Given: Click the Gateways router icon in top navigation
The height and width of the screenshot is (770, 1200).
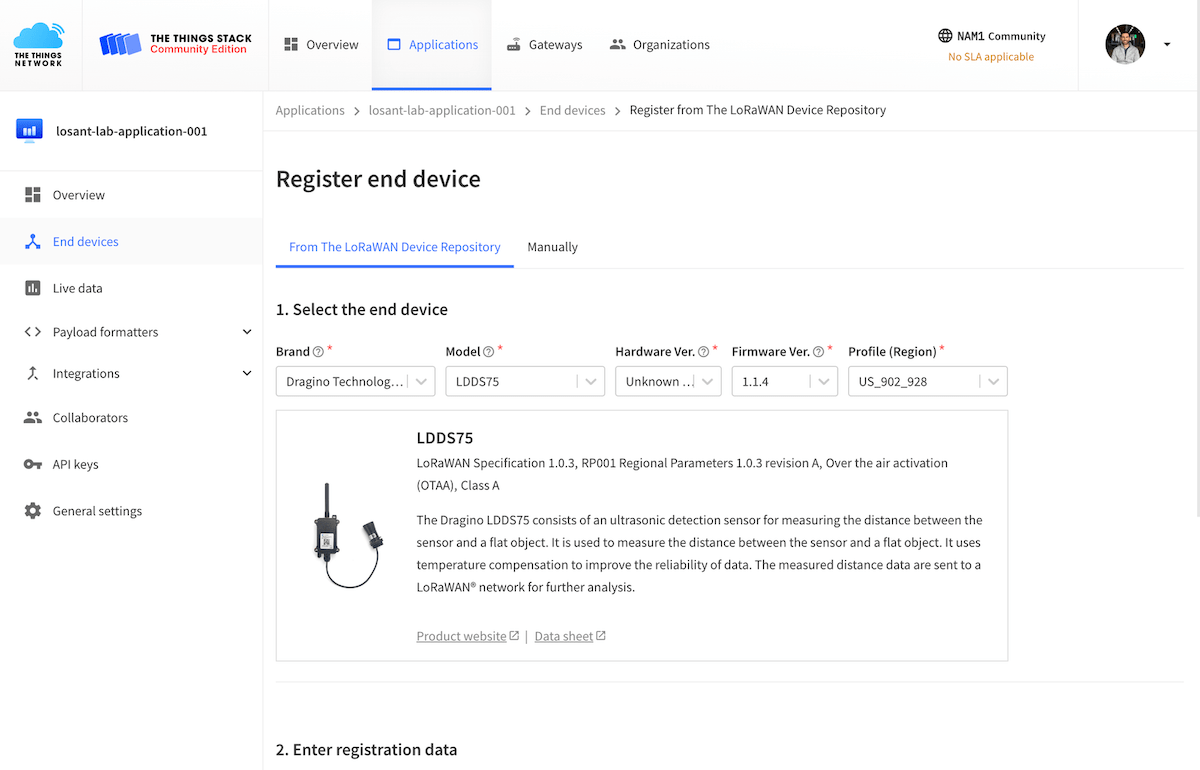Looking at the screenshot, I should 514,45.
